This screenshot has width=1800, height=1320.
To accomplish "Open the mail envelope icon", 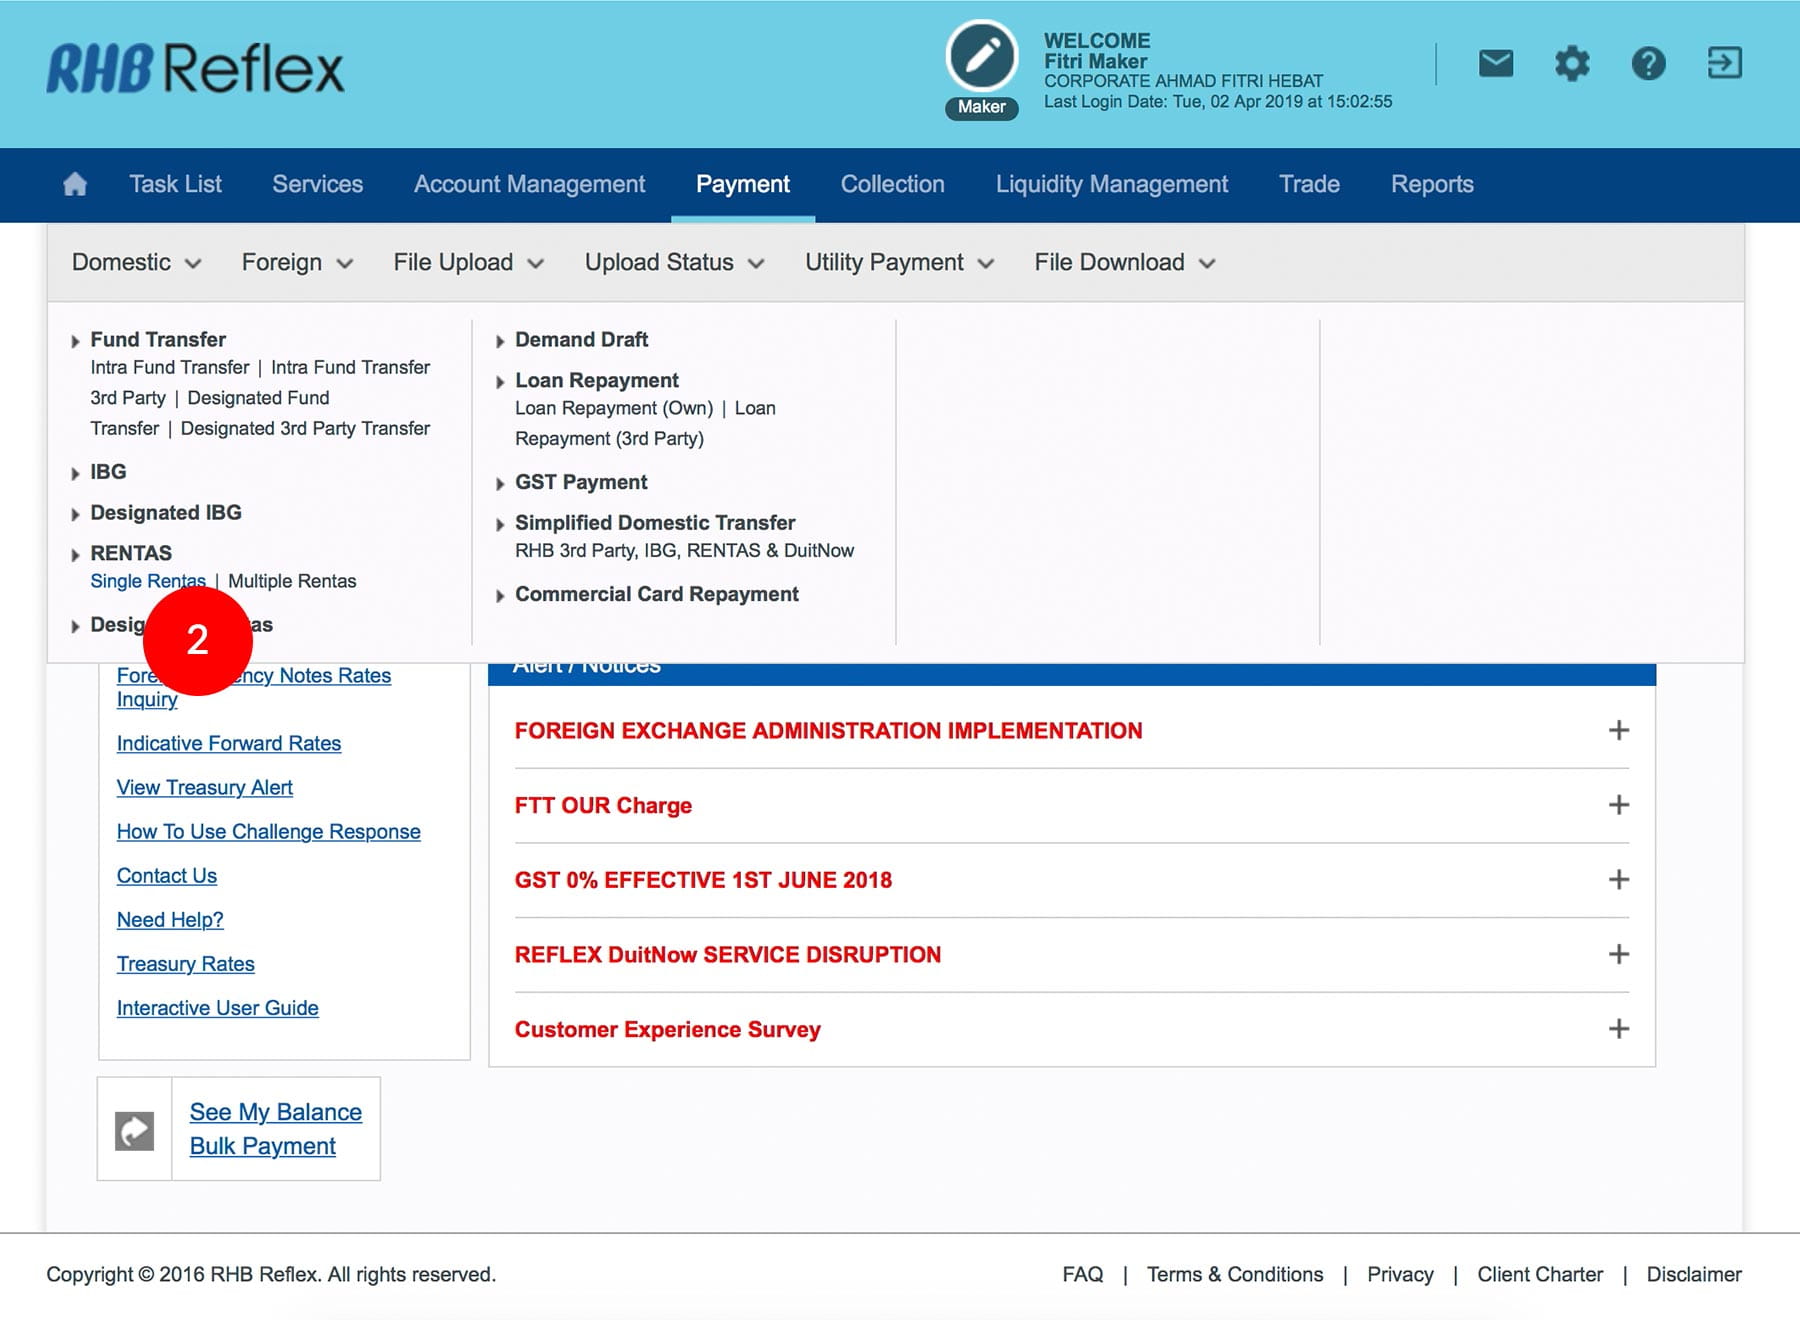I will [1495, 64].
